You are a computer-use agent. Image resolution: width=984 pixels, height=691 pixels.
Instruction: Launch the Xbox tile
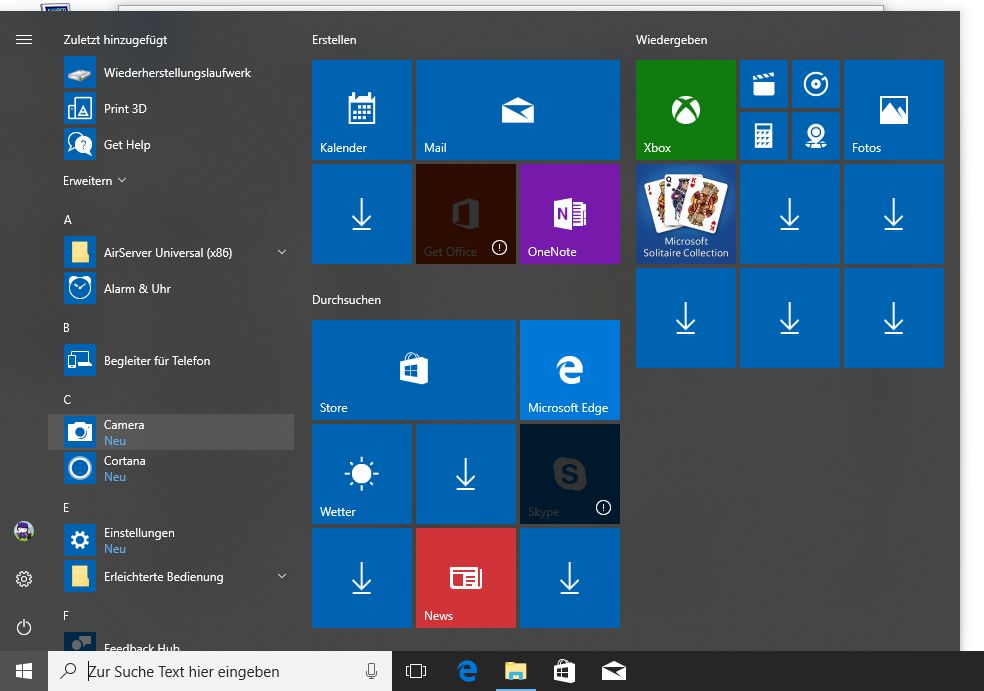point(685,109)
